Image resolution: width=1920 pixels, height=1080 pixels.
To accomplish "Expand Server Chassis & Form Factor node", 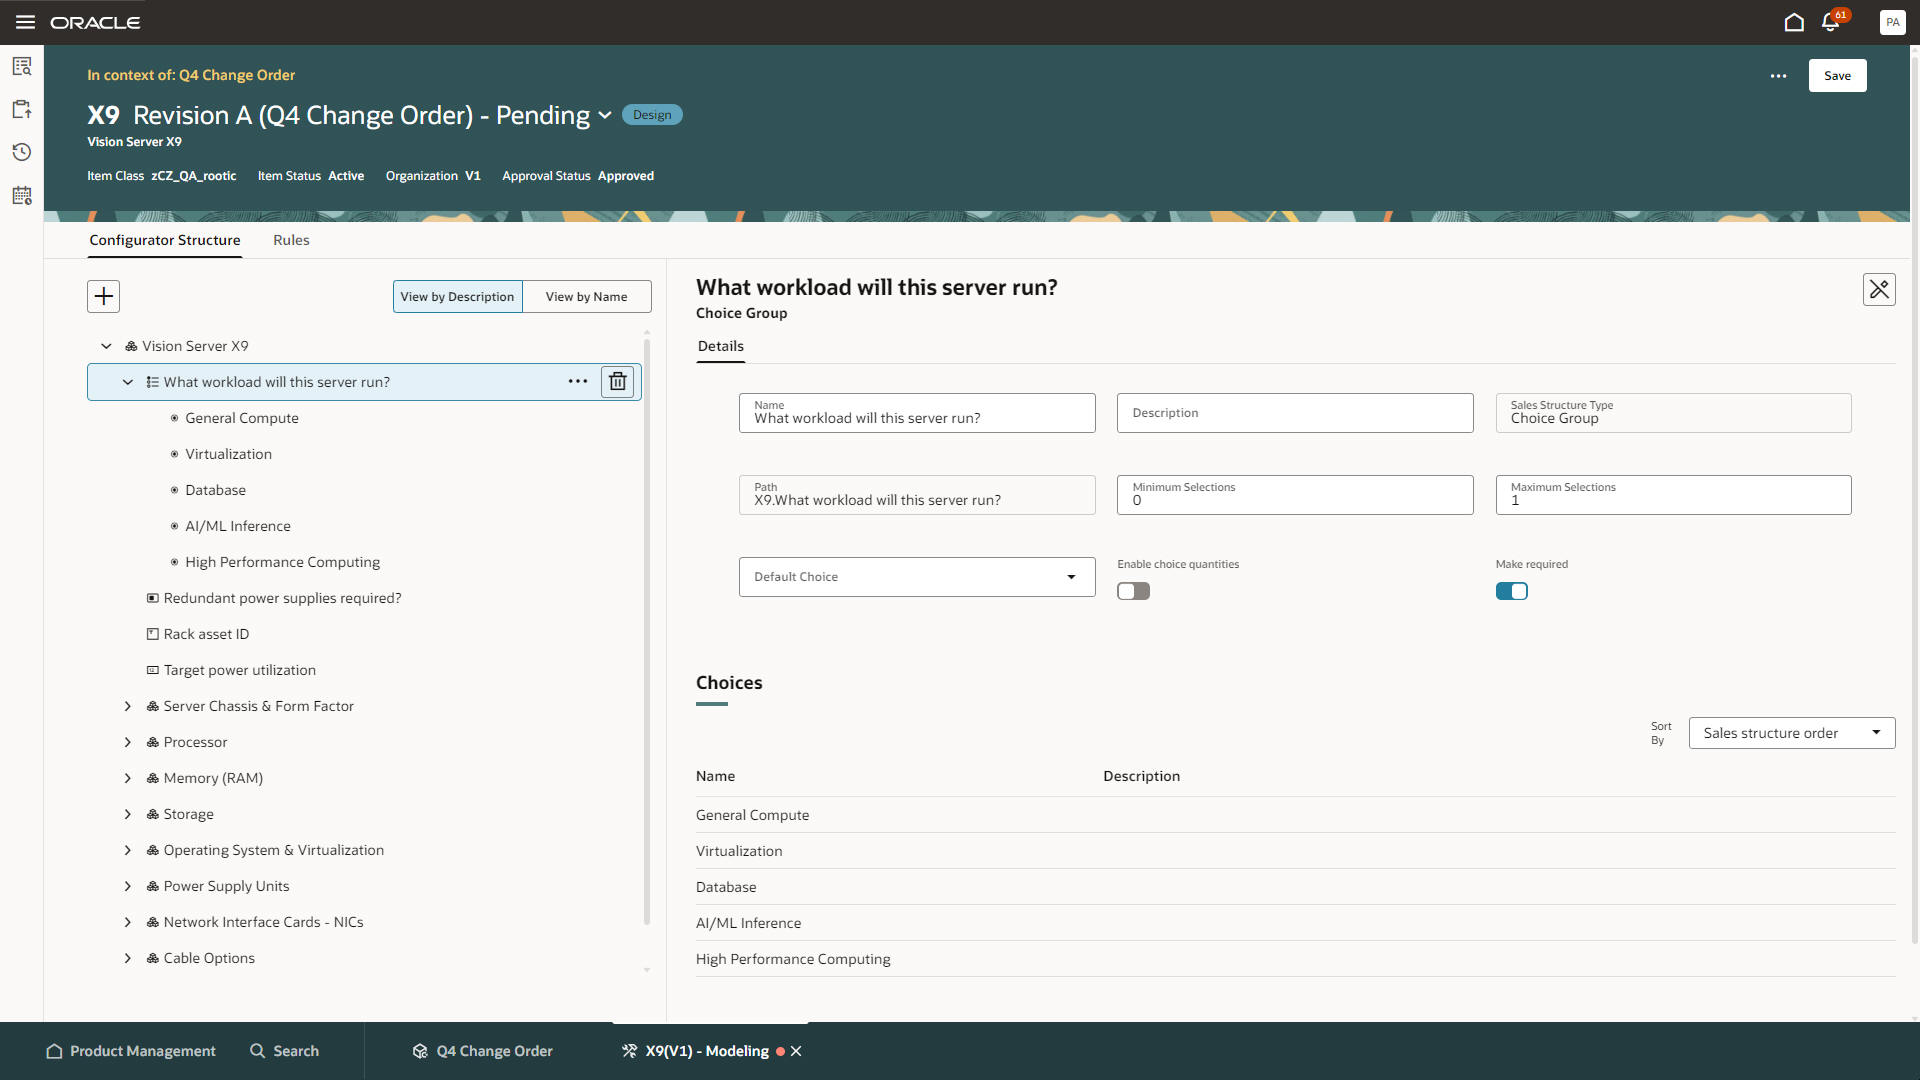I will (128, 706).
